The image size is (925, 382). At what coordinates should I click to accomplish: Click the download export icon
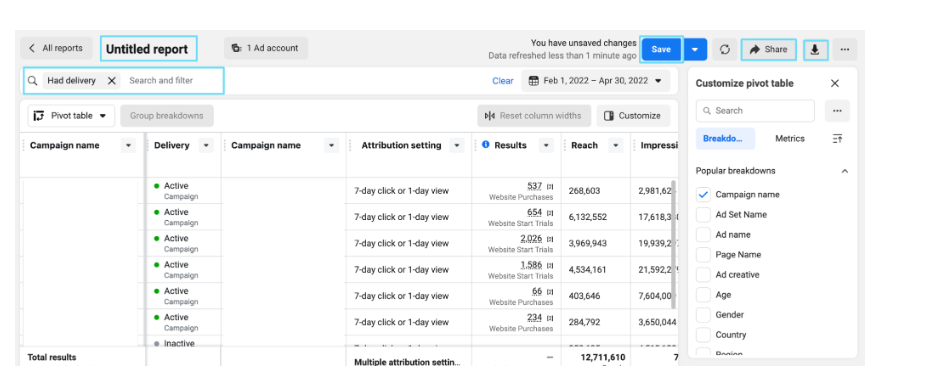(815, 50)
